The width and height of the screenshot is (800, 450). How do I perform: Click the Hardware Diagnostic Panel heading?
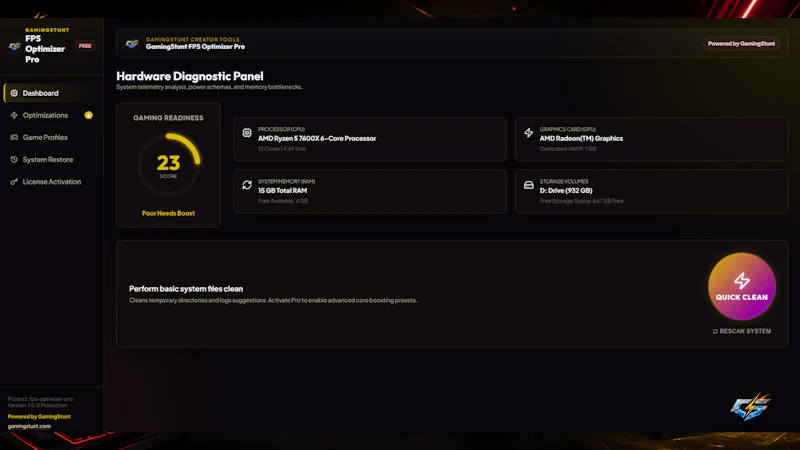click(190, 76)
